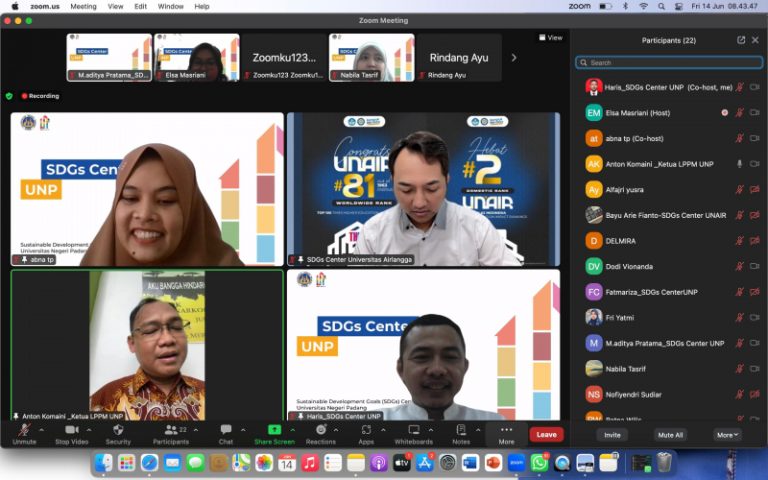Open Safari in the Dock
Screen dimensions: 768x480
tap(149, 463)
